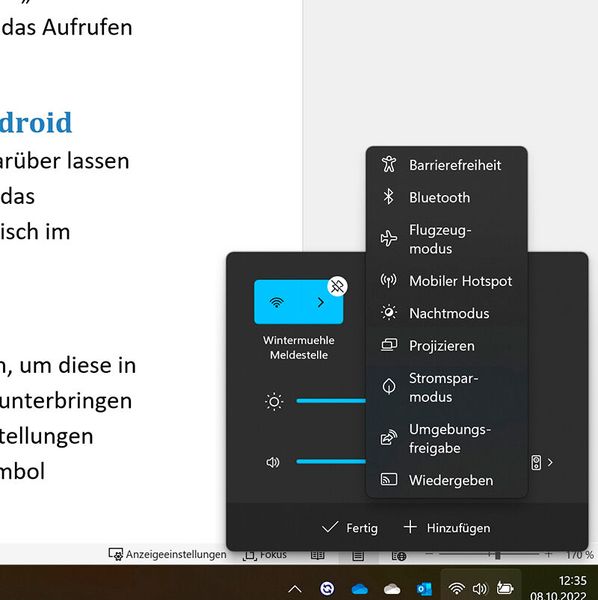Show hidden tray icons chevron
The image size is (598, 600).
(x=295, y=589)
